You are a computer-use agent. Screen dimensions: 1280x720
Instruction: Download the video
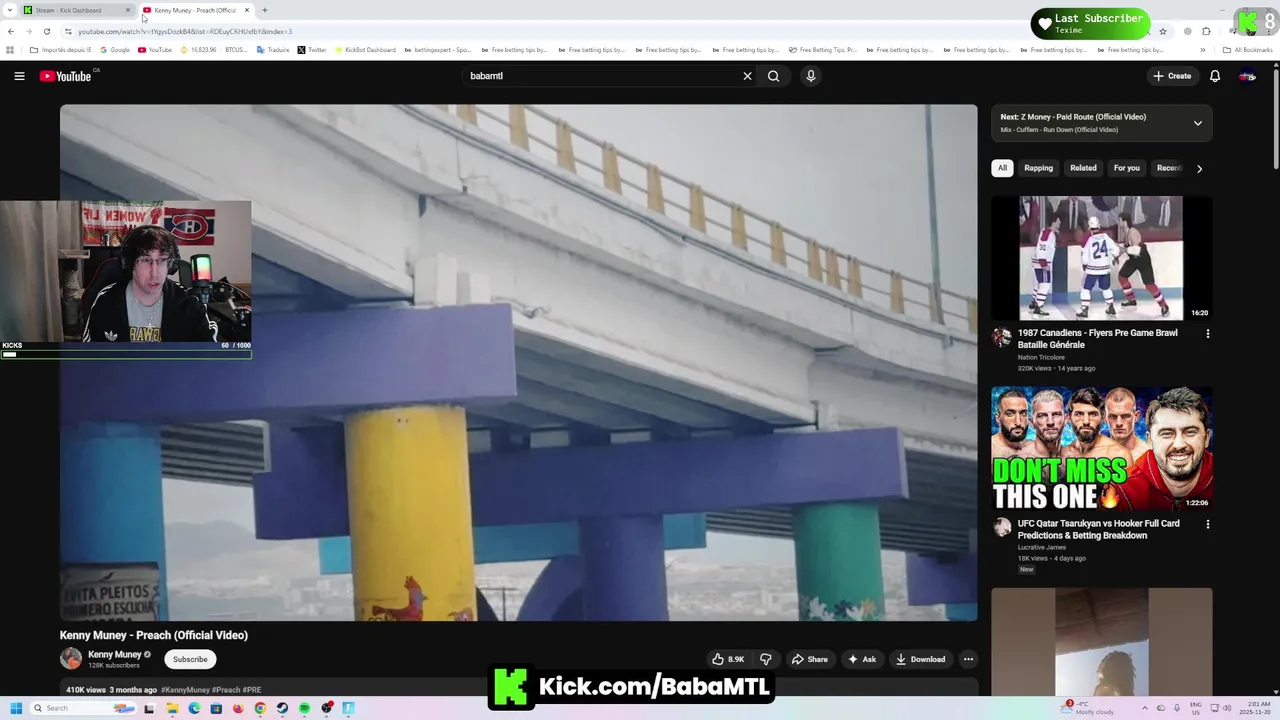[920, 659]
